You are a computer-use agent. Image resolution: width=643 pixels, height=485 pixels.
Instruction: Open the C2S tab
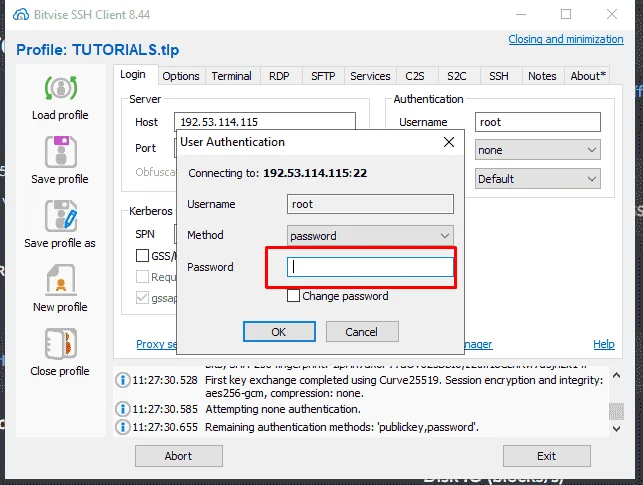(x=415, y=76)
